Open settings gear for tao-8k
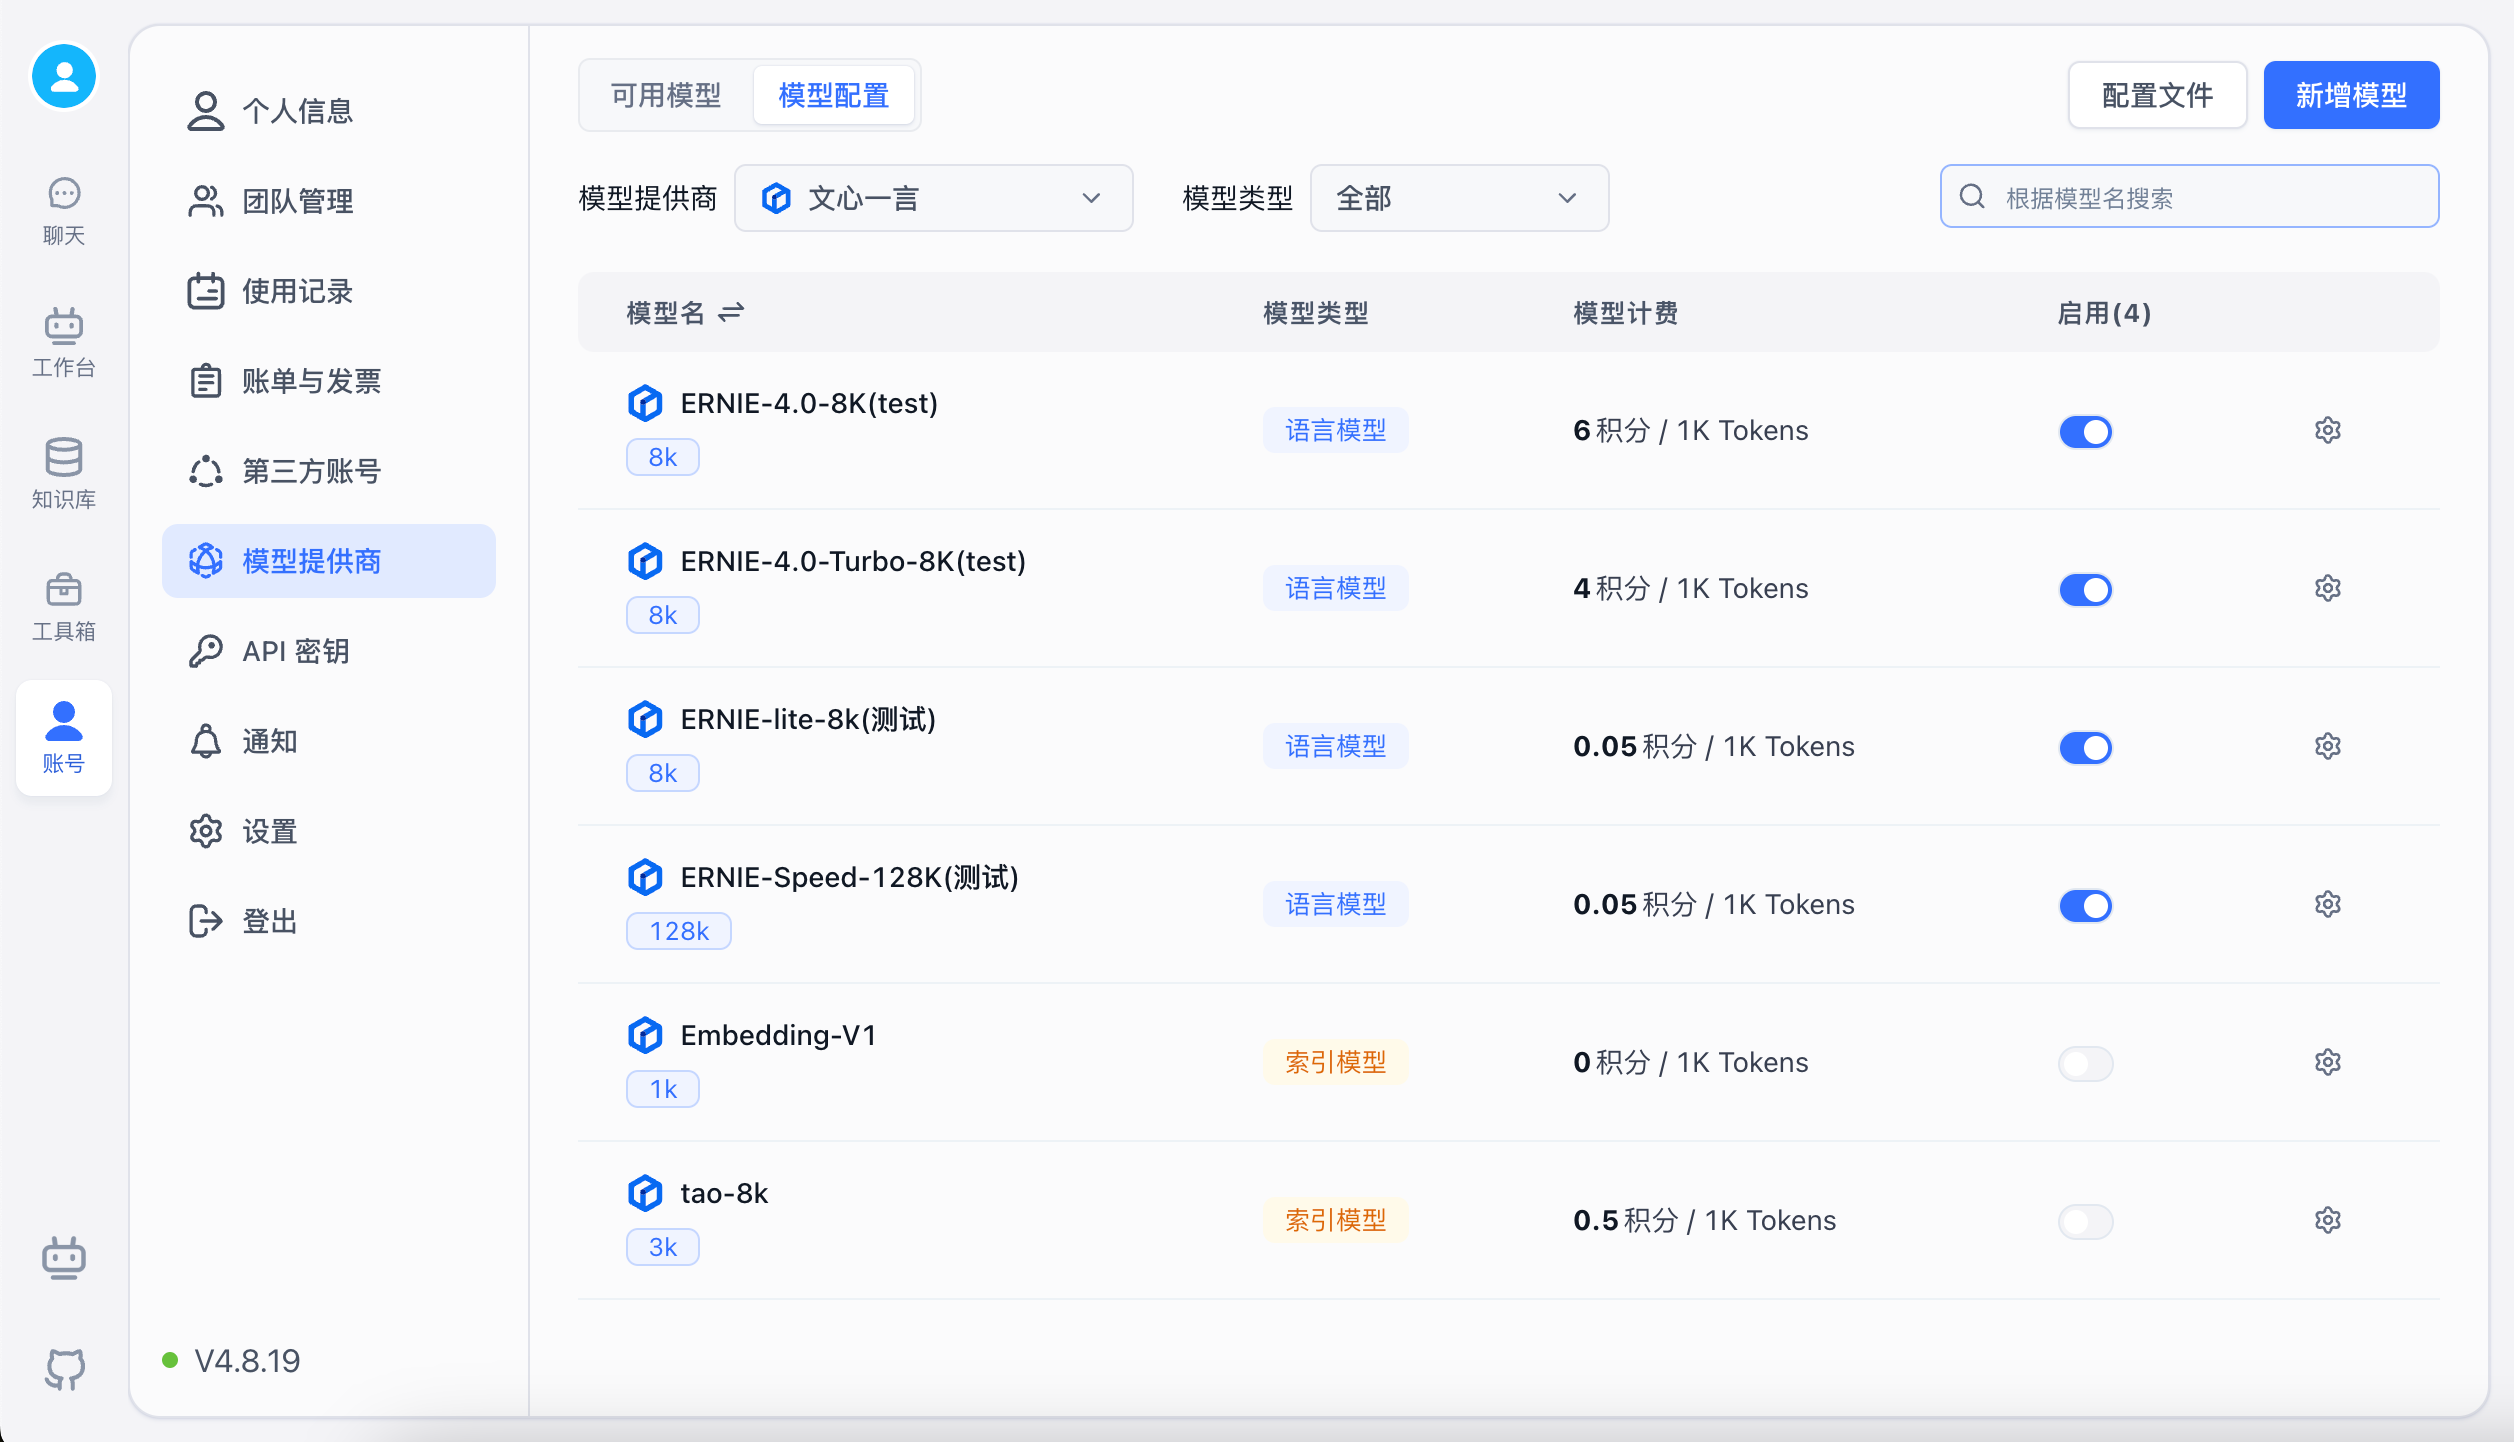 (2327, 1220)
